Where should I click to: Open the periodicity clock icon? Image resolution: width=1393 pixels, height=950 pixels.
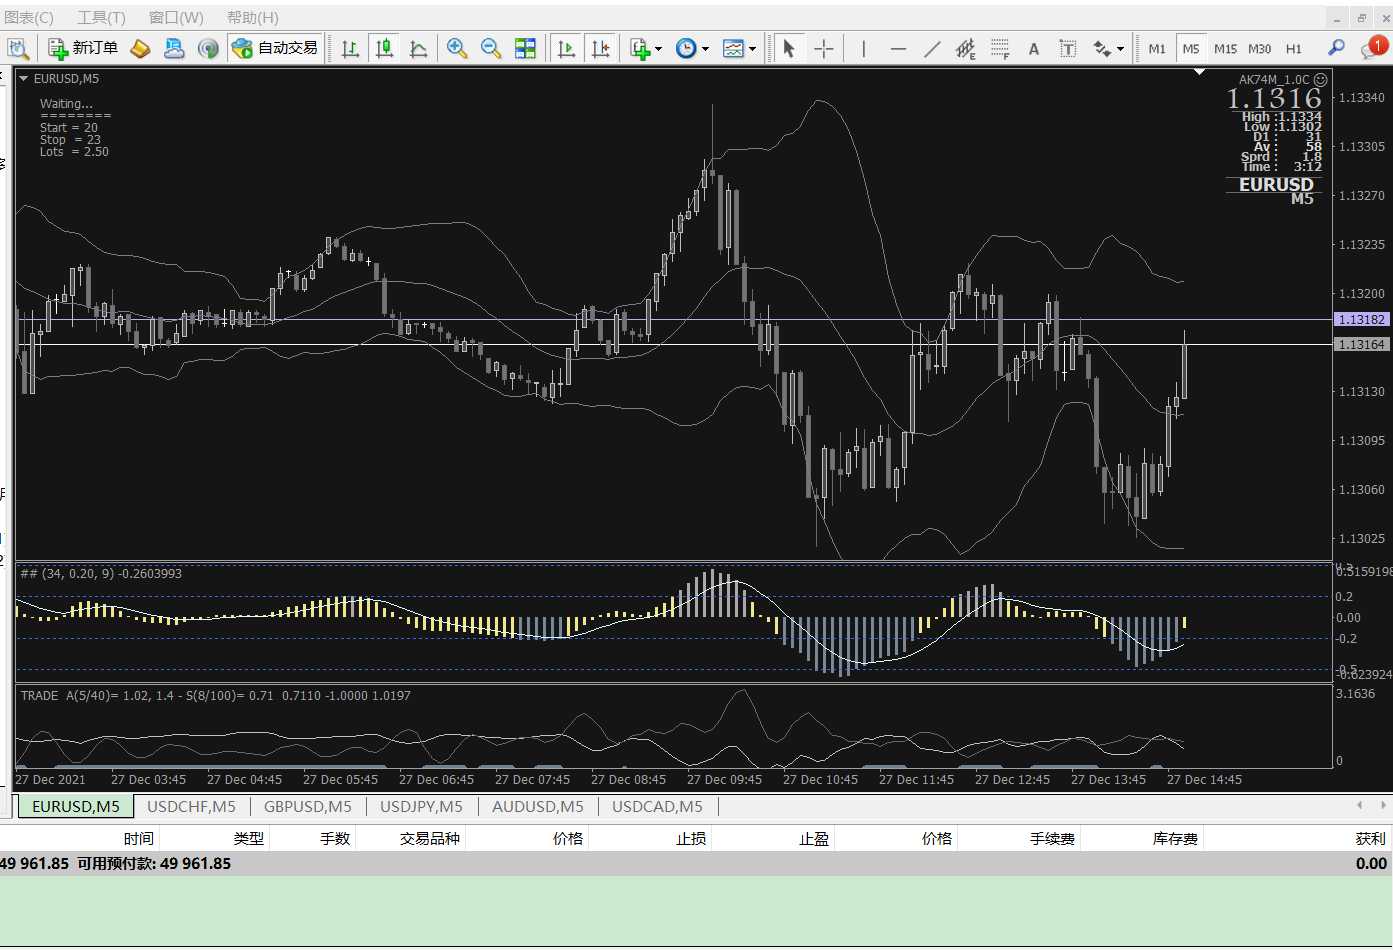(686, 48)
